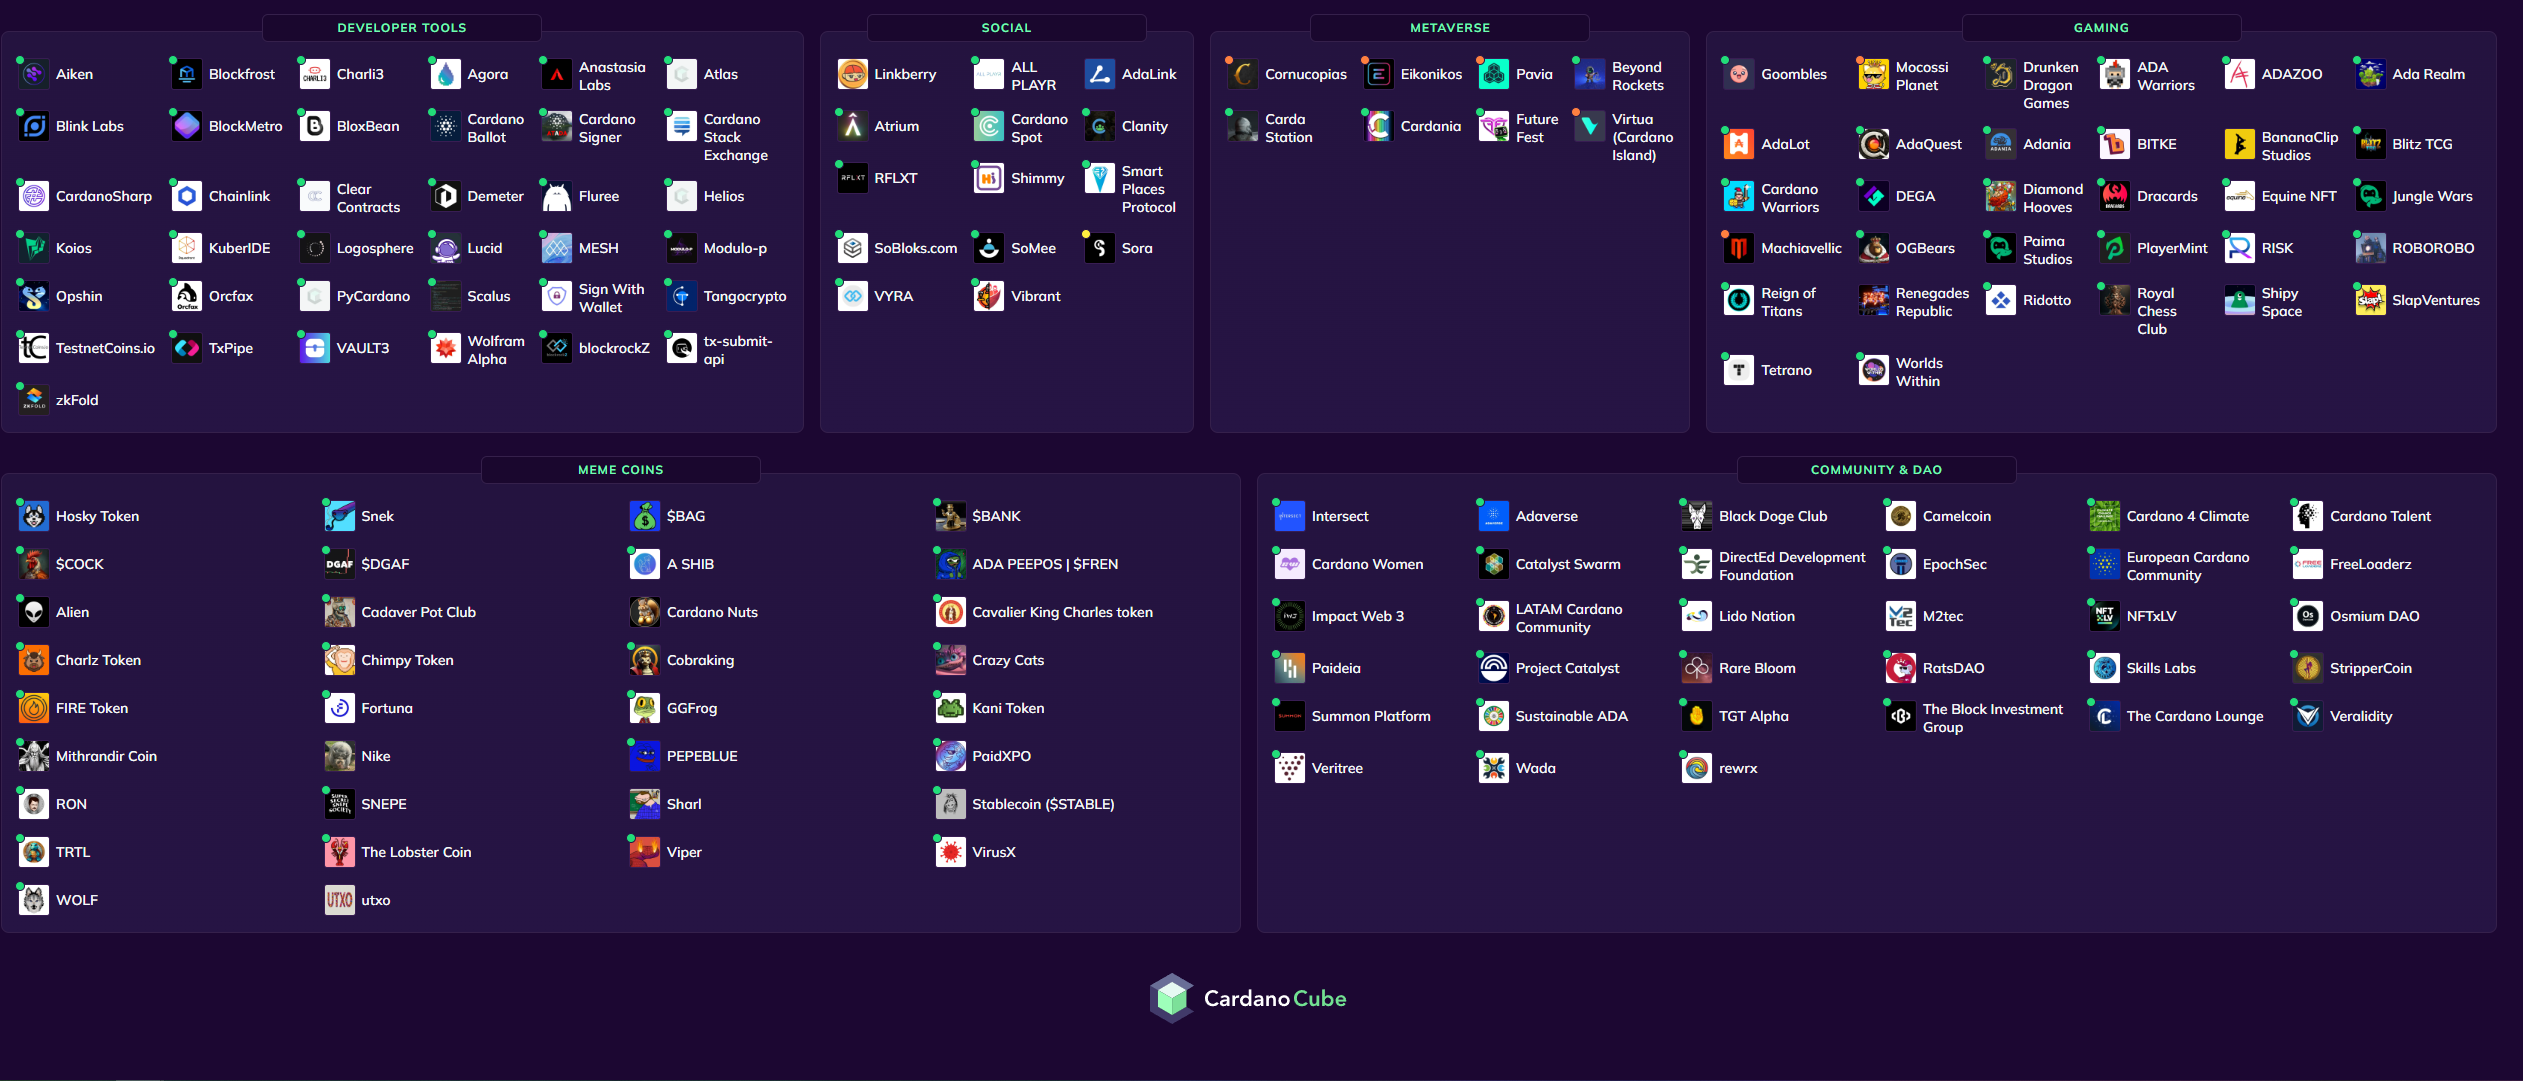2523x1081 pixels.
Task: Open the Metaverse category header
Action: [1450, 28]
